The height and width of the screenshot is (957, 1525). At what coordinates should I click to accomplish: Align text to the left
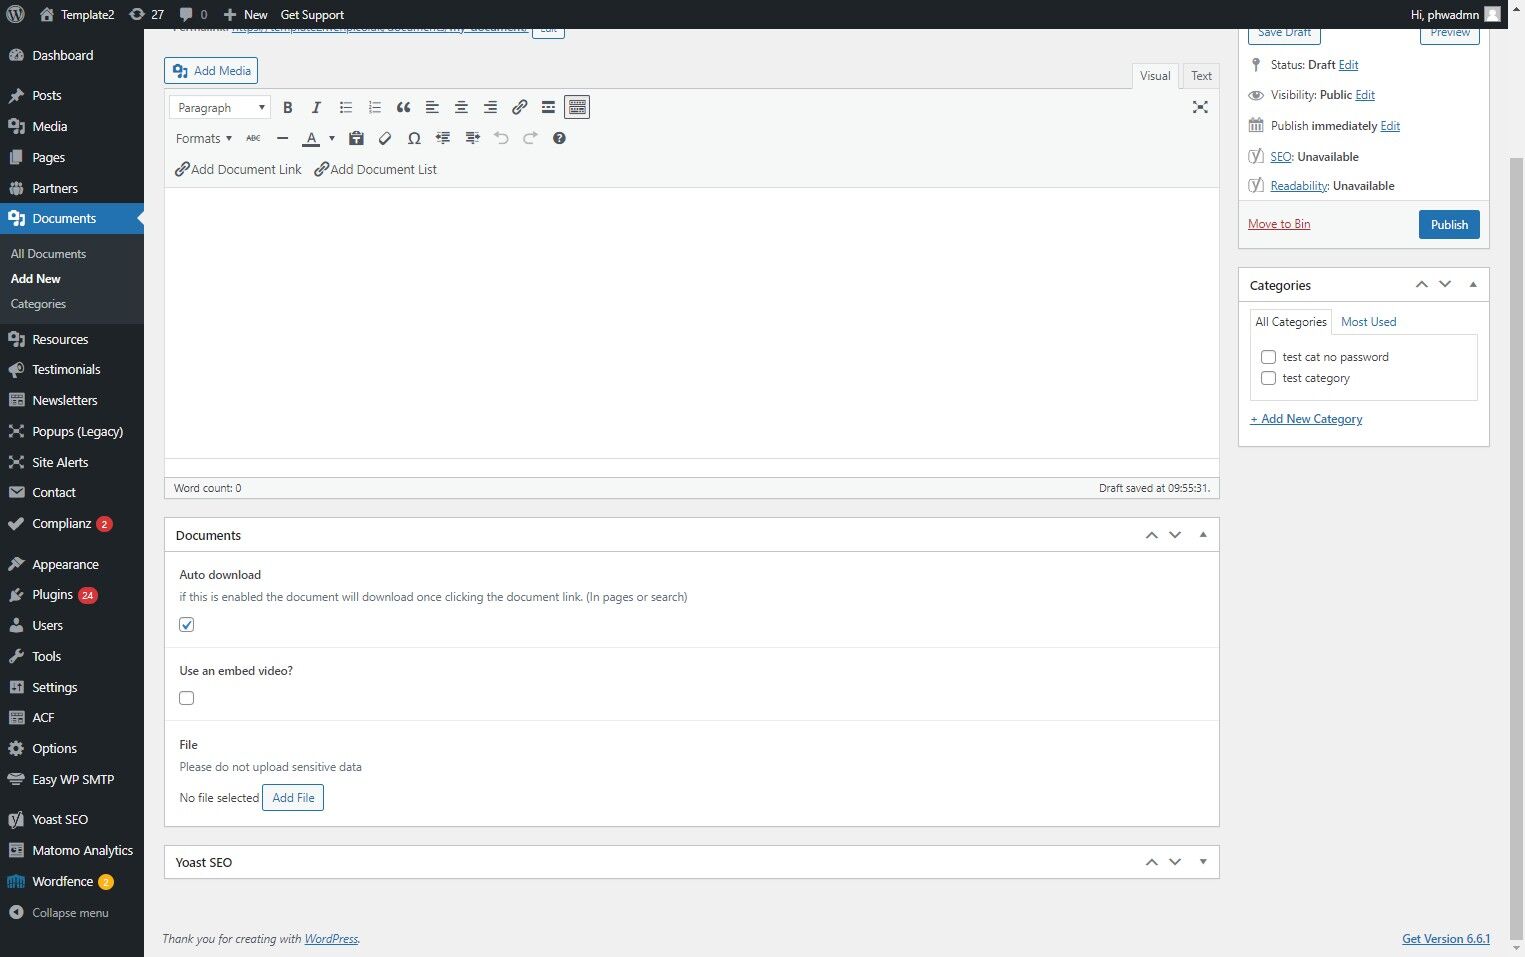point(432,107)
